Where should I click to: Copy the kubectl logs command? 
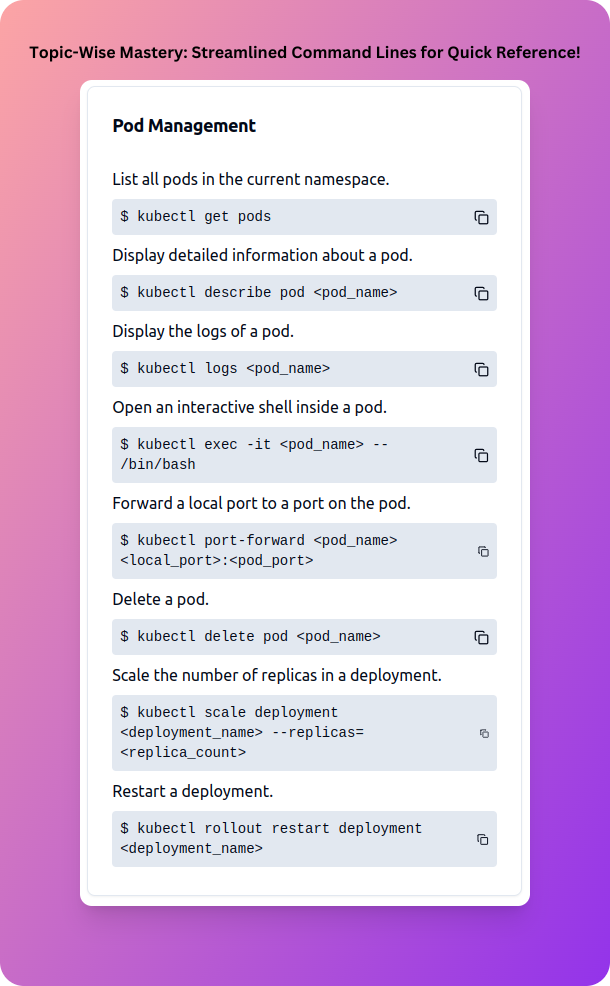481,370
